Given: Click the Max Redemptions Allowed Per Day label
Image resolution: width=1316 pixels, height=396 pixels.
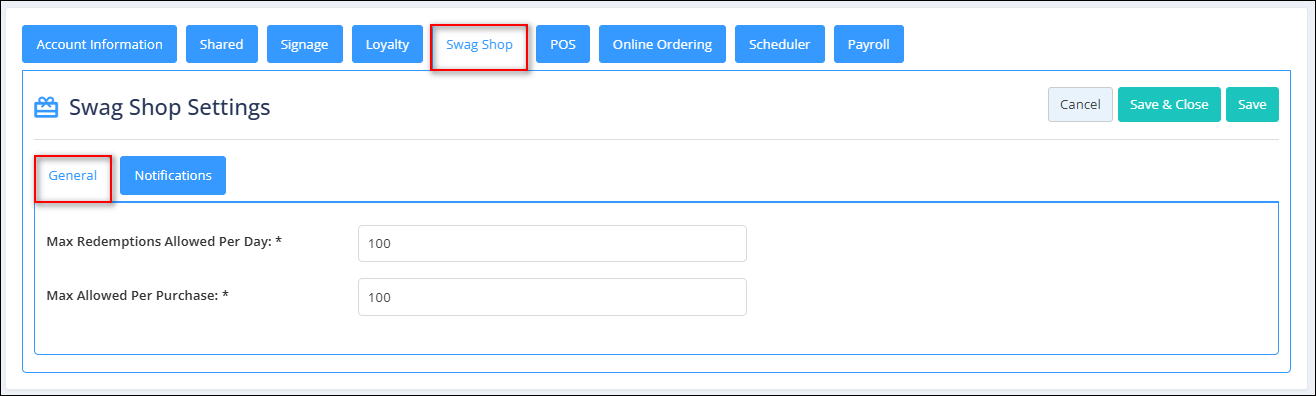Looking at the screenshot, I should 165,241.
